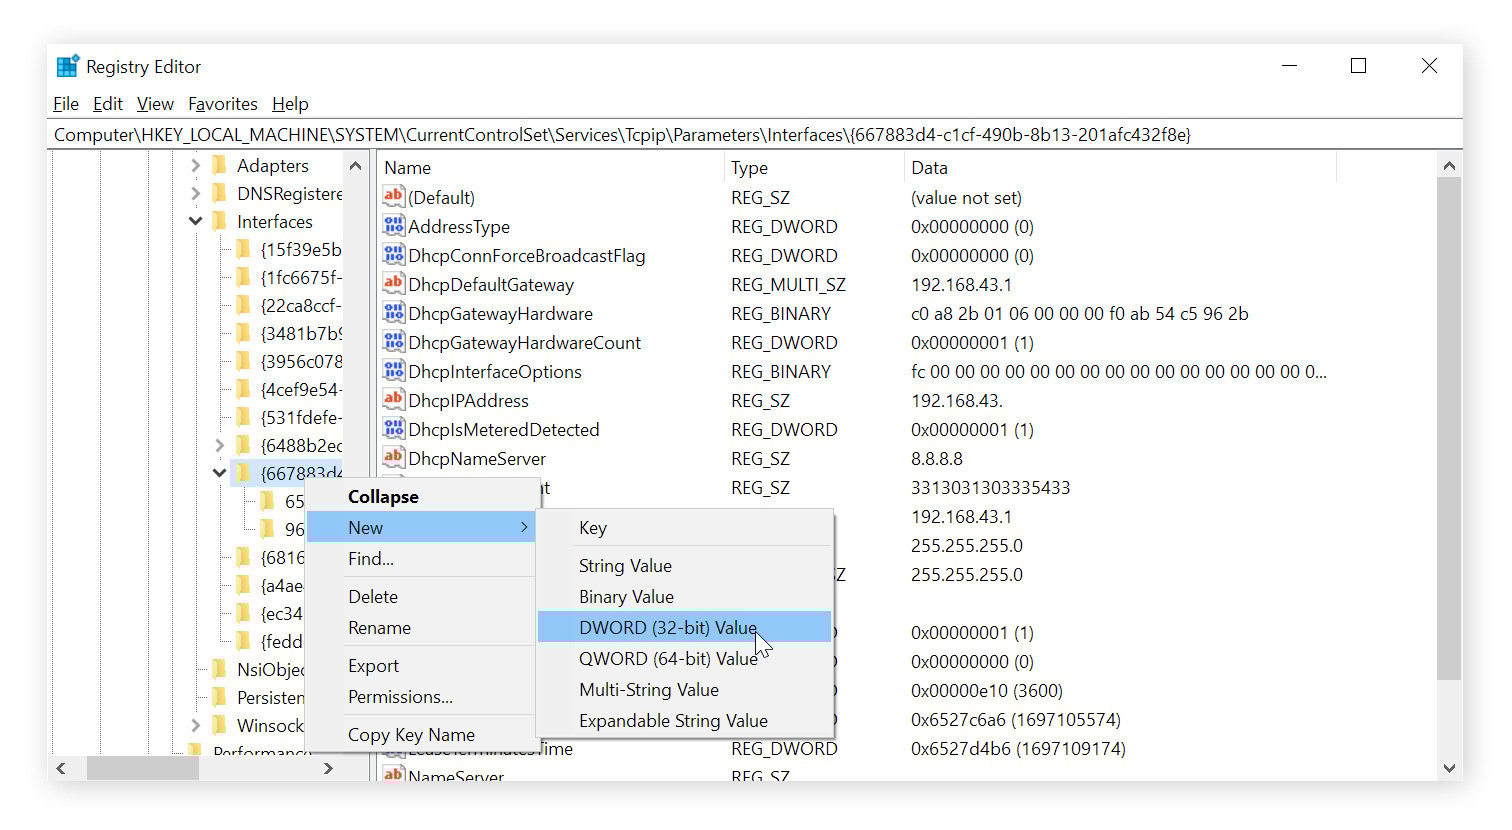The height and width of the screenshot is (830, 1512).
Task: Choose DWORD (32-bit) Value from submenu
Action: 685,627
